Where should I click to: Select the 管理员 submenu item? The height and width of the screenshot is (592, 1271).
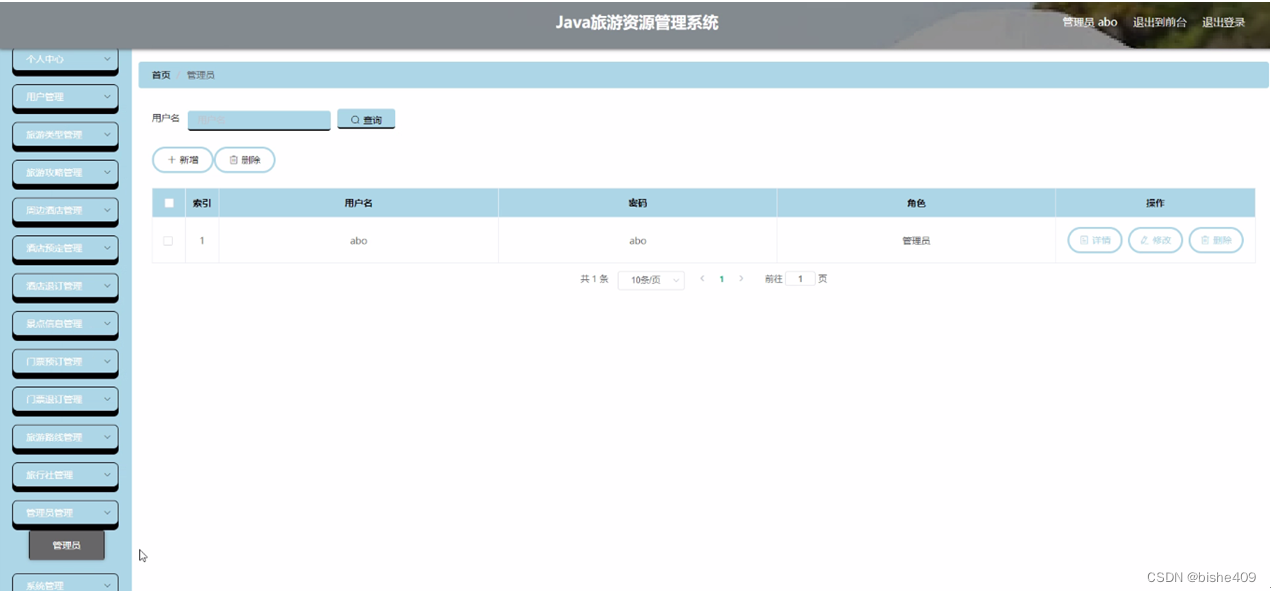point(66,545)
